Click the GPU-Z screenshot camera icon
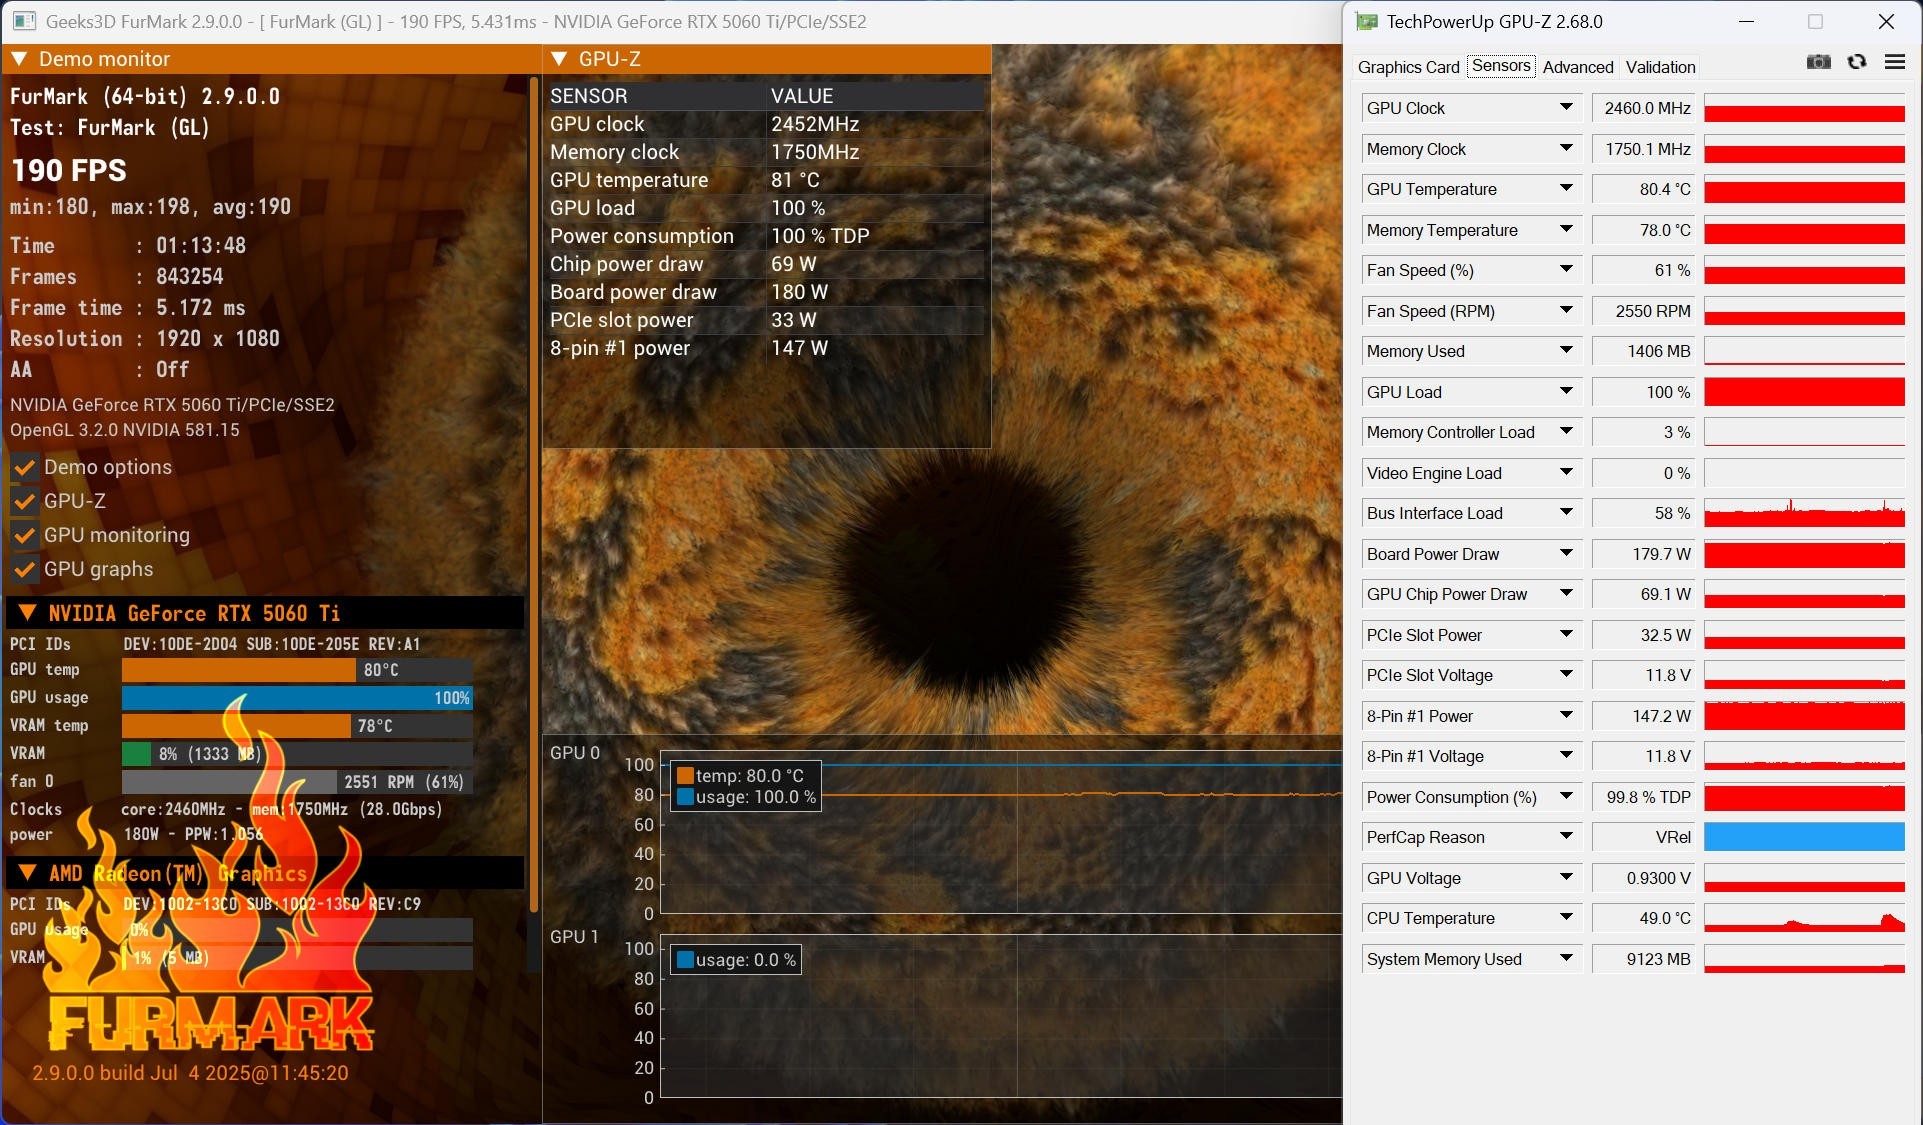1923x1125 pixels. pyautogui.click(x=1819, y=62)
